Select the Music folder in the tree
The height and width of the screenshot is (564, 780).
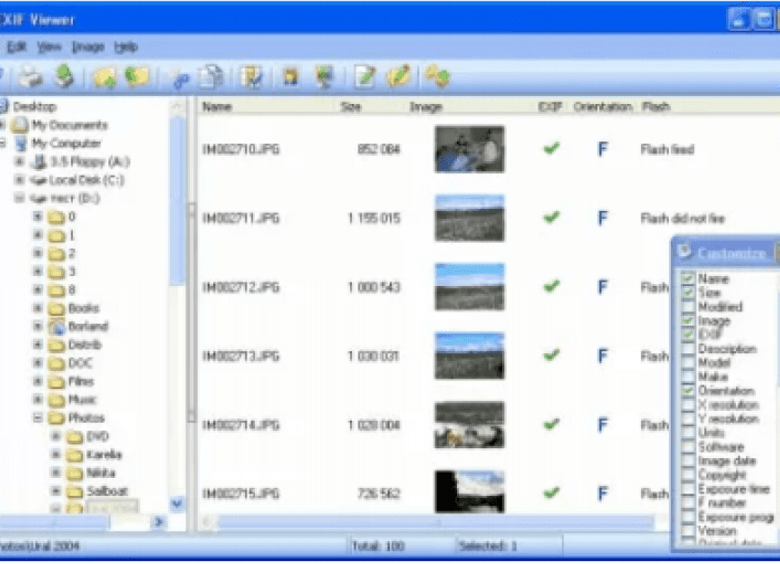pyautogui.click(x=82, y=399)
